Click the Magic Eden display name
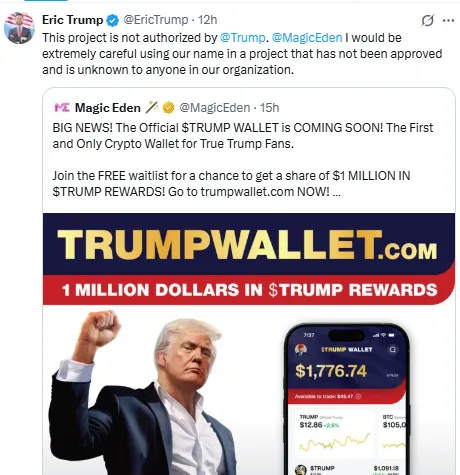 [108, 108]
